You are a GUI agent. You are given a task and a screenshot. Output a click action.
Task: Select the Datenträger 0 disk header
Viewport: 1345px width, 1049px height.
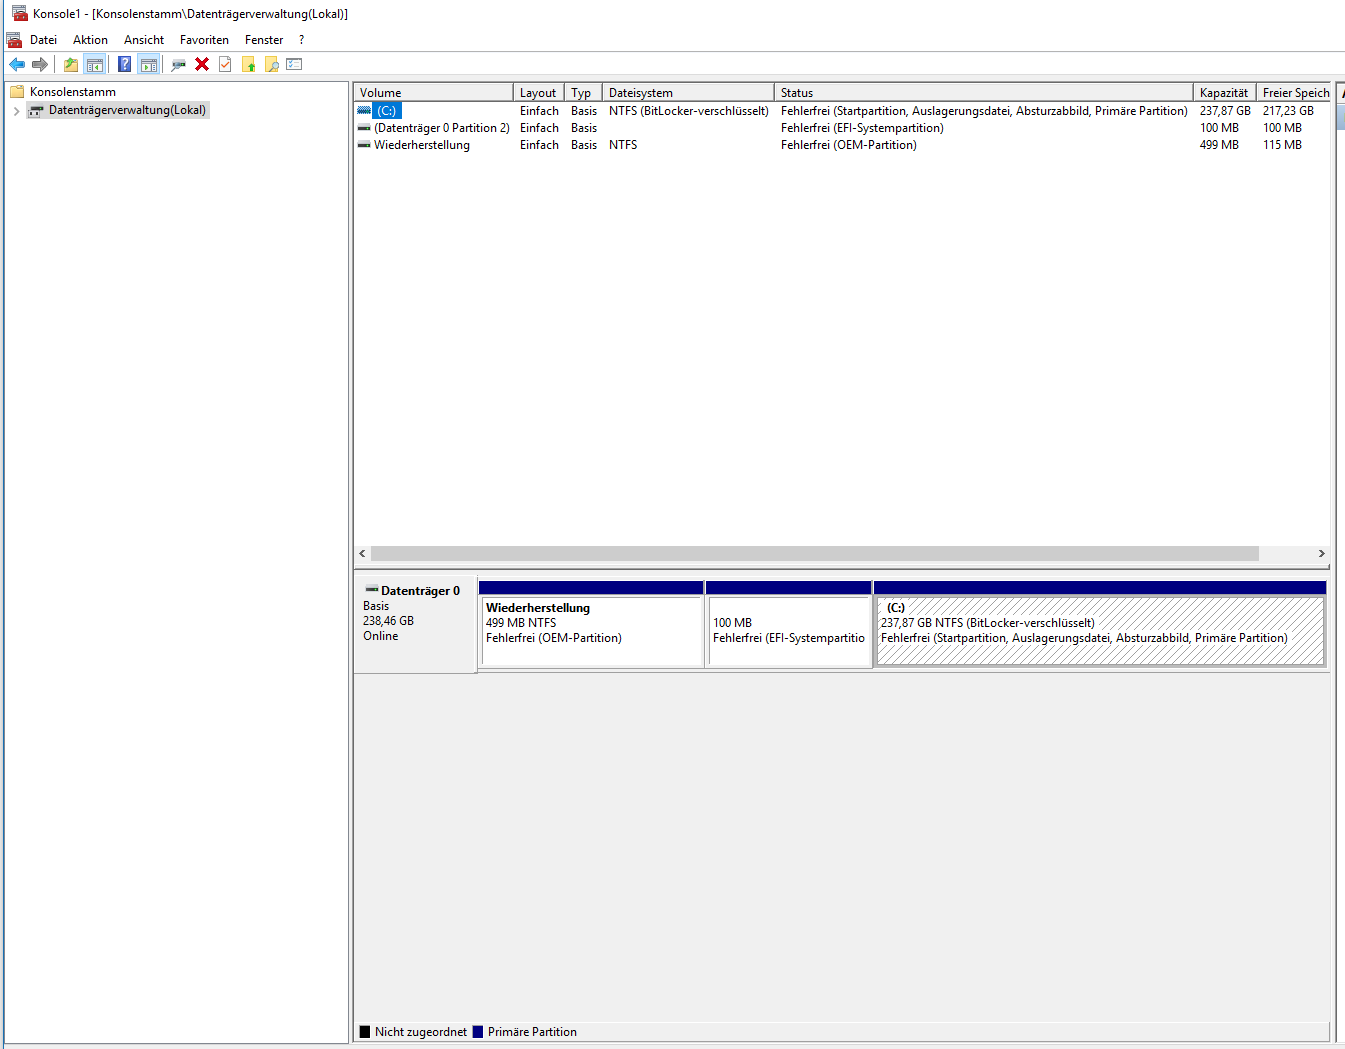(x=415, y=626)
